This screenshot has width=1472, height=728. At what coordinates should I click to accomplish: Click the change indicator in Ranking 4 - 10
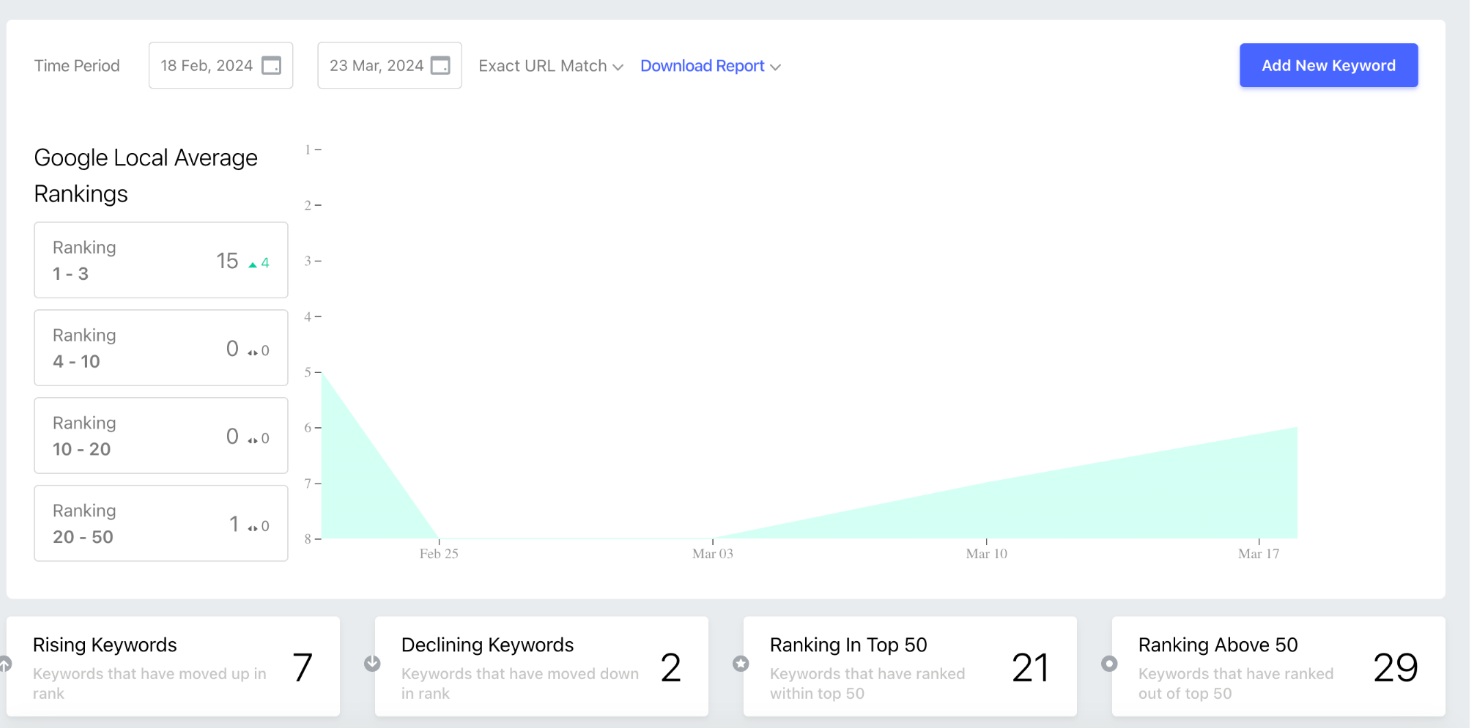pyautogui.click(x=259, y=351)
